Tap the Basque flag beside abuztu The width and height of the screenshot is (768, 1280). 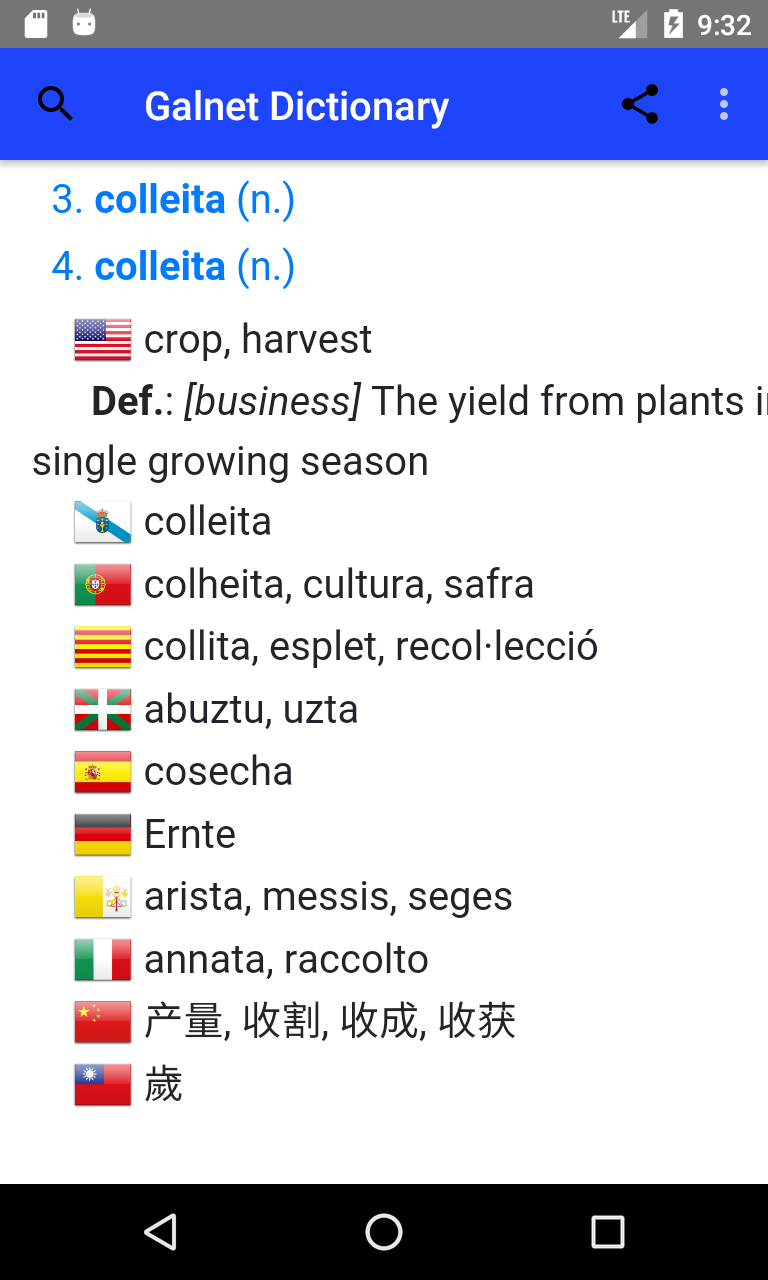tap(103, 710)
